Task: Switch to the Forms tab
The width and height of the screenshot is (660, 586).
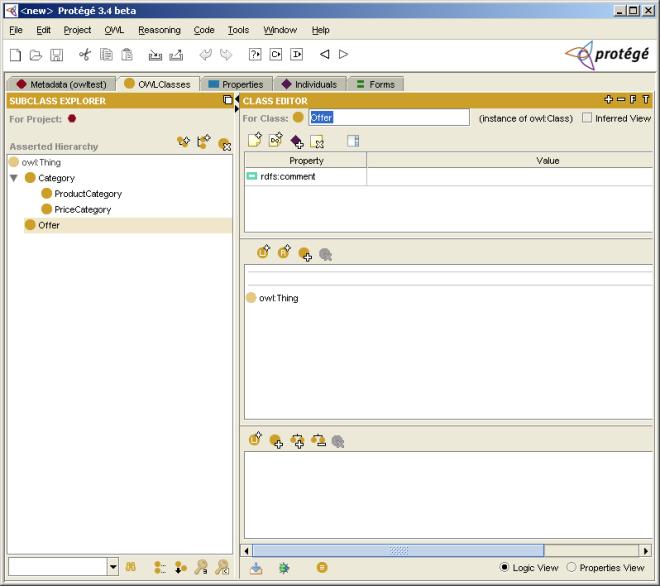Action: coord(375,84)
